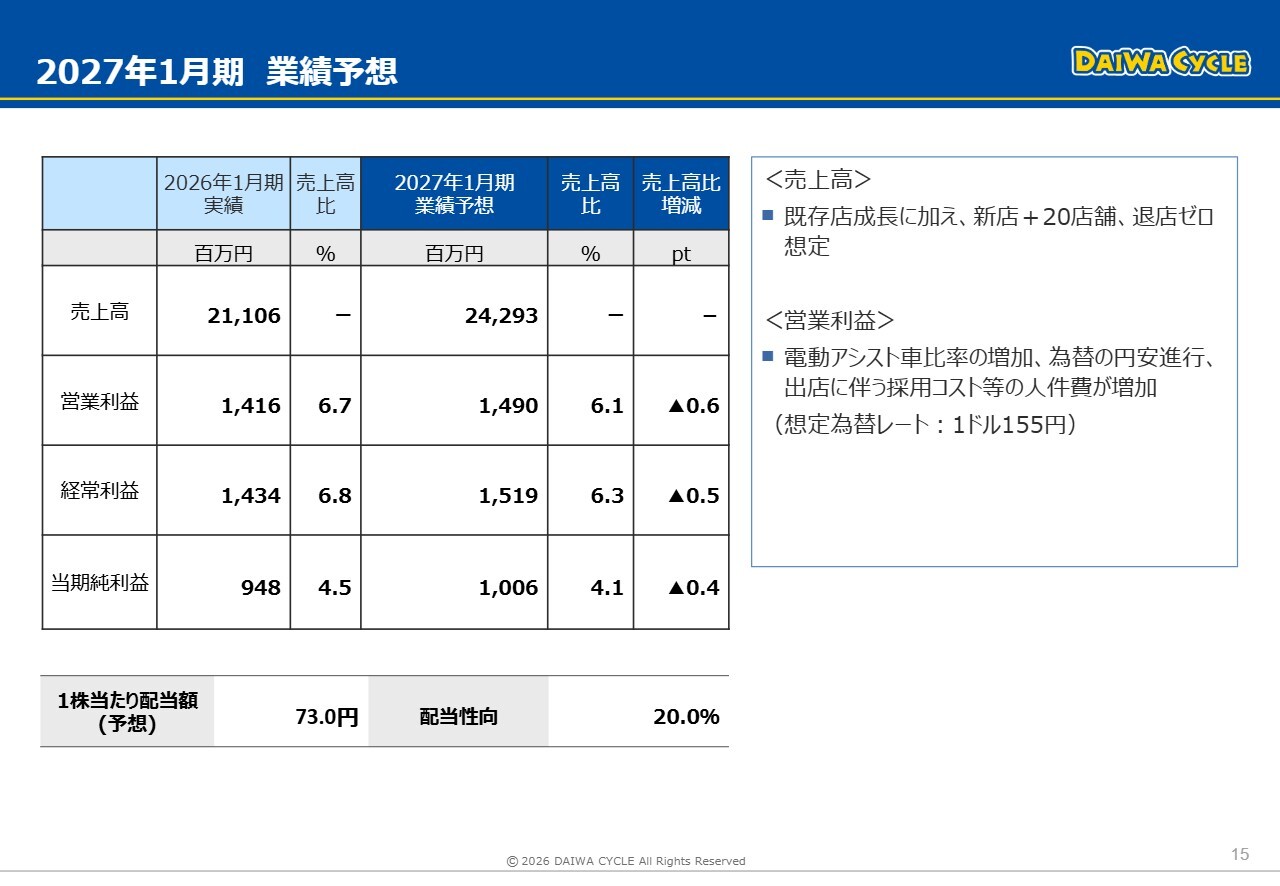
Task: Select the slide title 2027年1月期 業績予想
Action: pos(217,72)
